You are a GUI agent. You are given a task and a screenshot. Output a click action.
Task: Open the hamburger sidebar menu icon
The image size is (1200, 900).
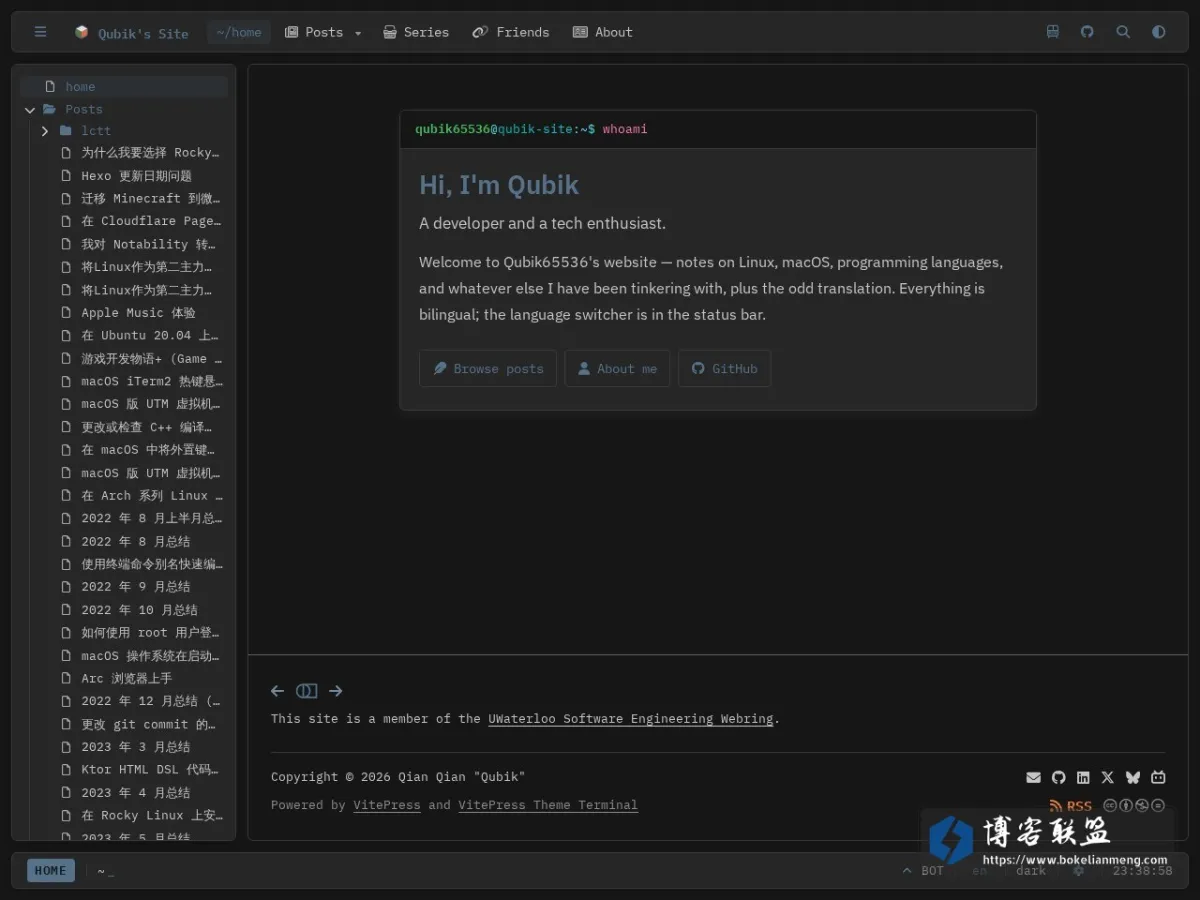pos(40,32)
